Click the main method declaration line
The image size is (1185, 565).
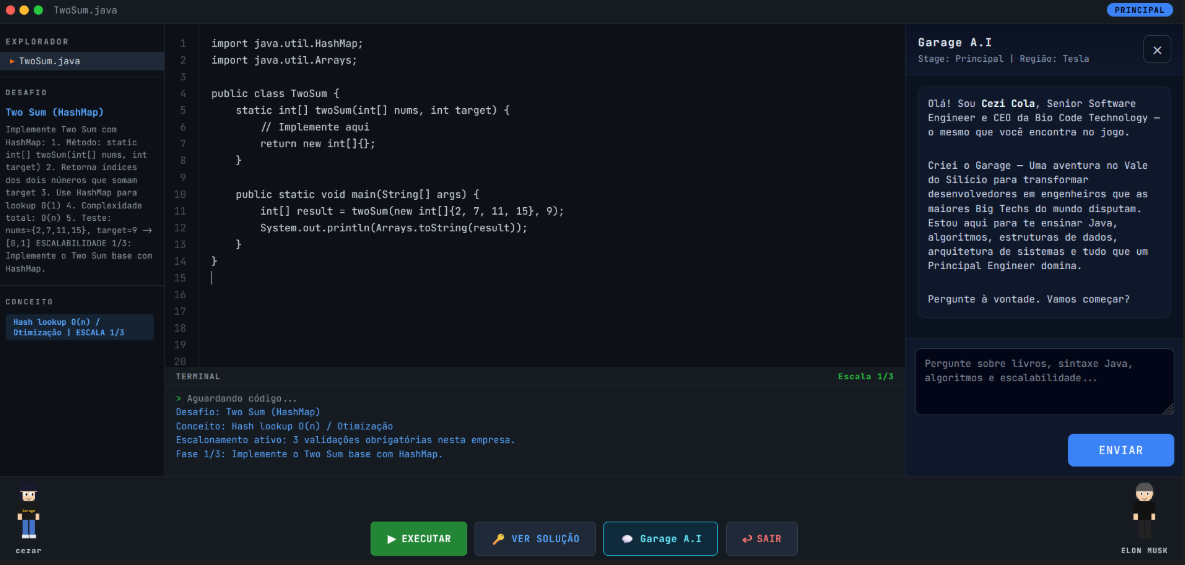coord(357,193)
